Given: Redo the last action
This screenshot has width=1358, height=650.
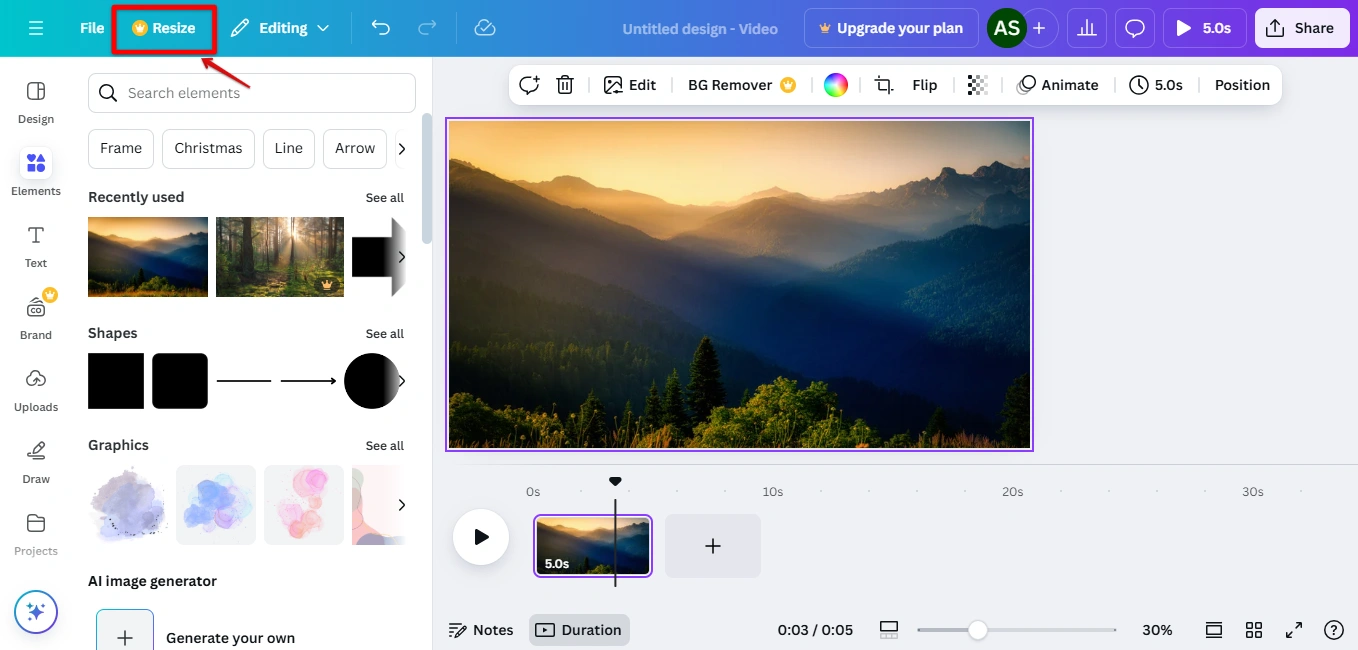Looking at the screenshot, I should 427,28.
